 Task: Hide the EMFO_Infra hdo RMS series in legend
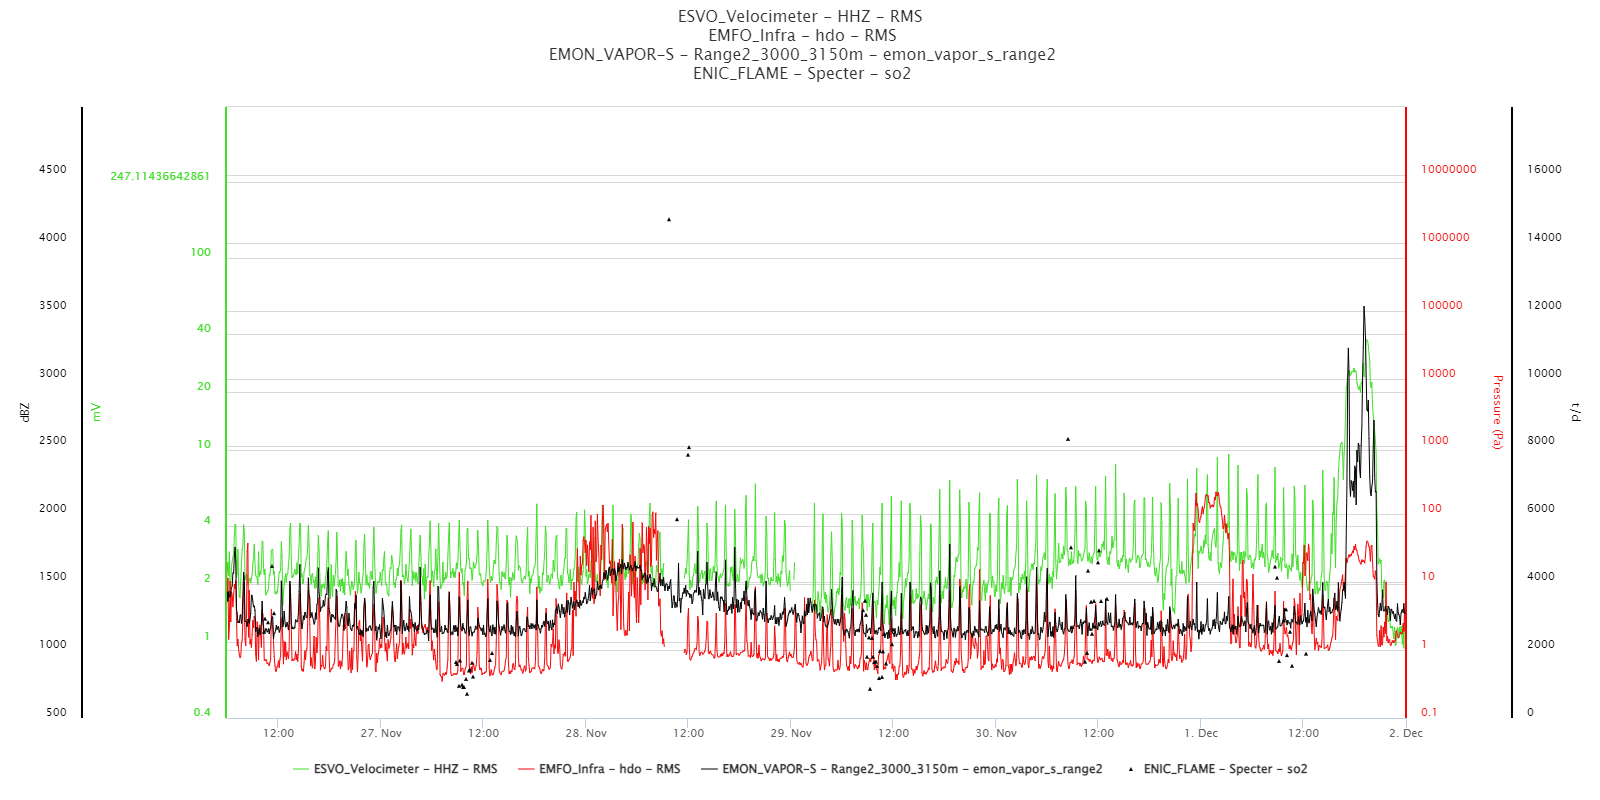point(609,769)
